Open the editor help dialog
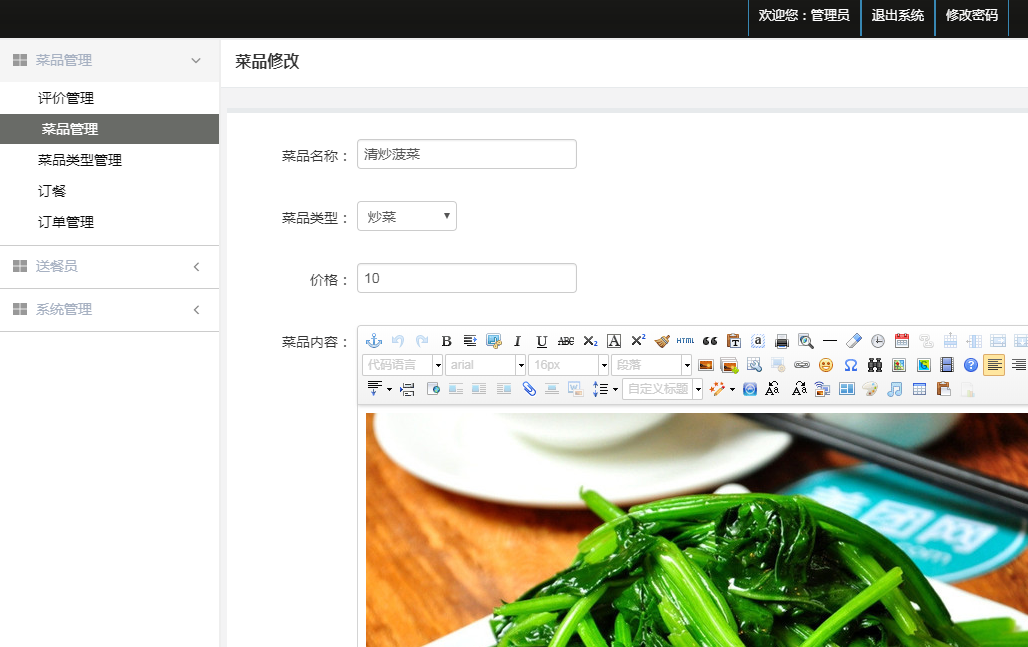Image resolution: width=1028 pixels, height=647 pixels. (x=971, y=365)
